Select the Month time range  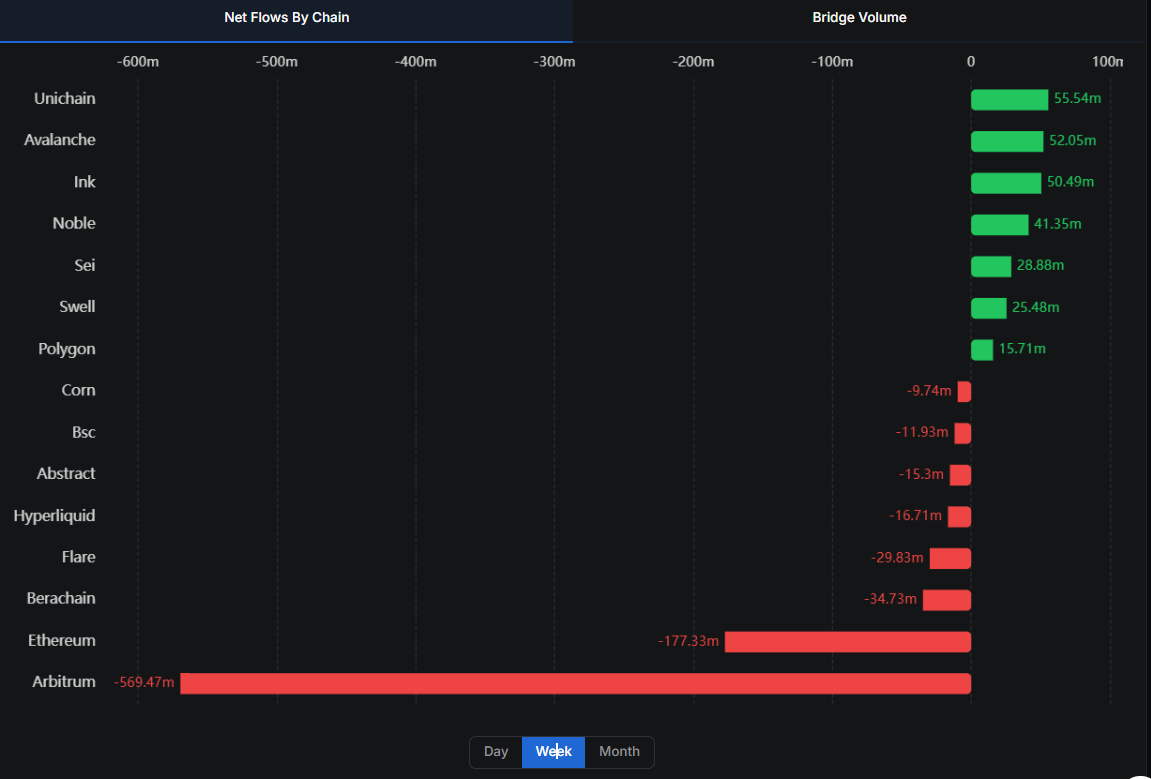619,752
